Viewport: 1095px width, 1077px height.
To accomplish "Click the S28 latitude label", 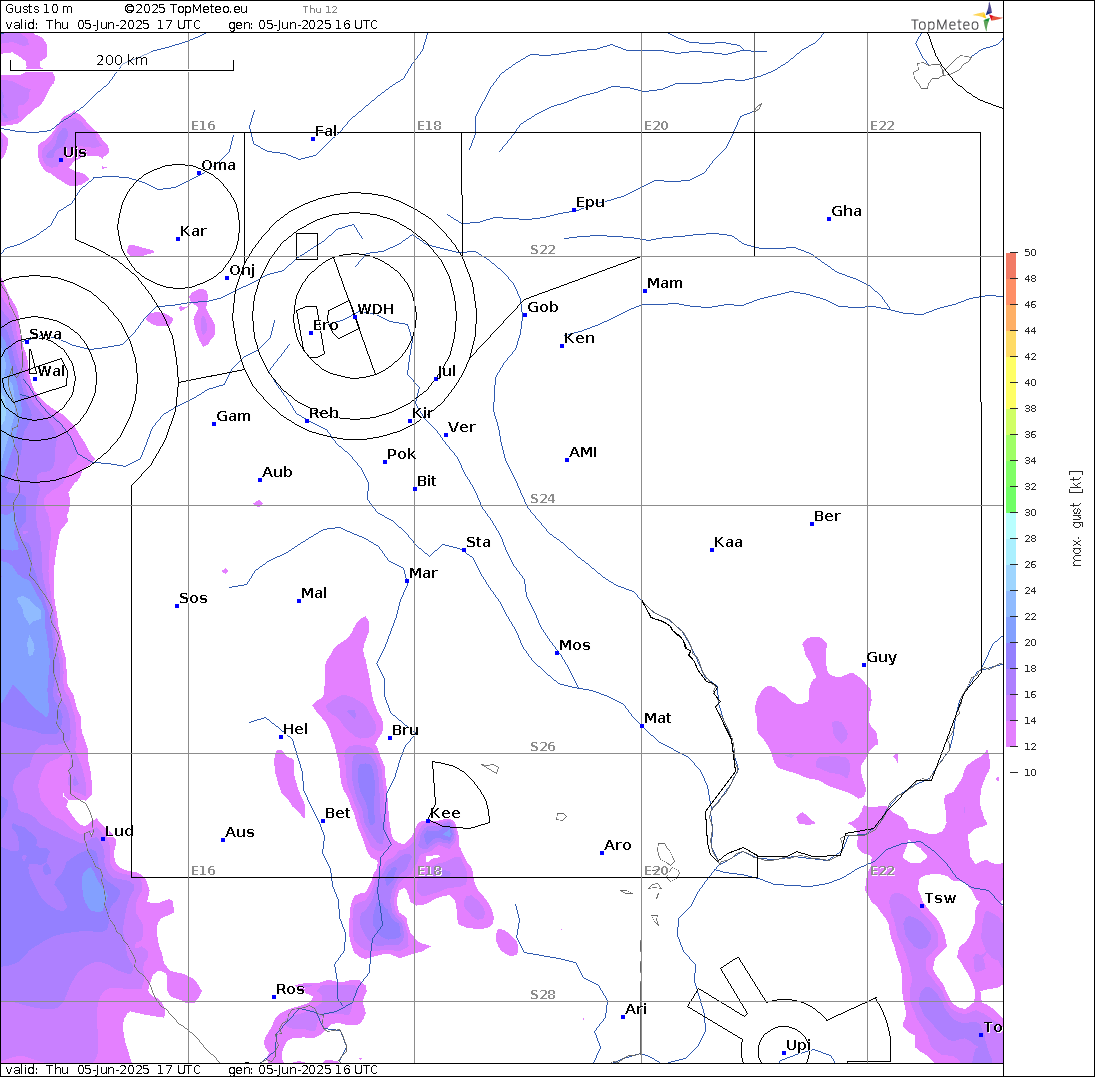I will pos(543,995).
